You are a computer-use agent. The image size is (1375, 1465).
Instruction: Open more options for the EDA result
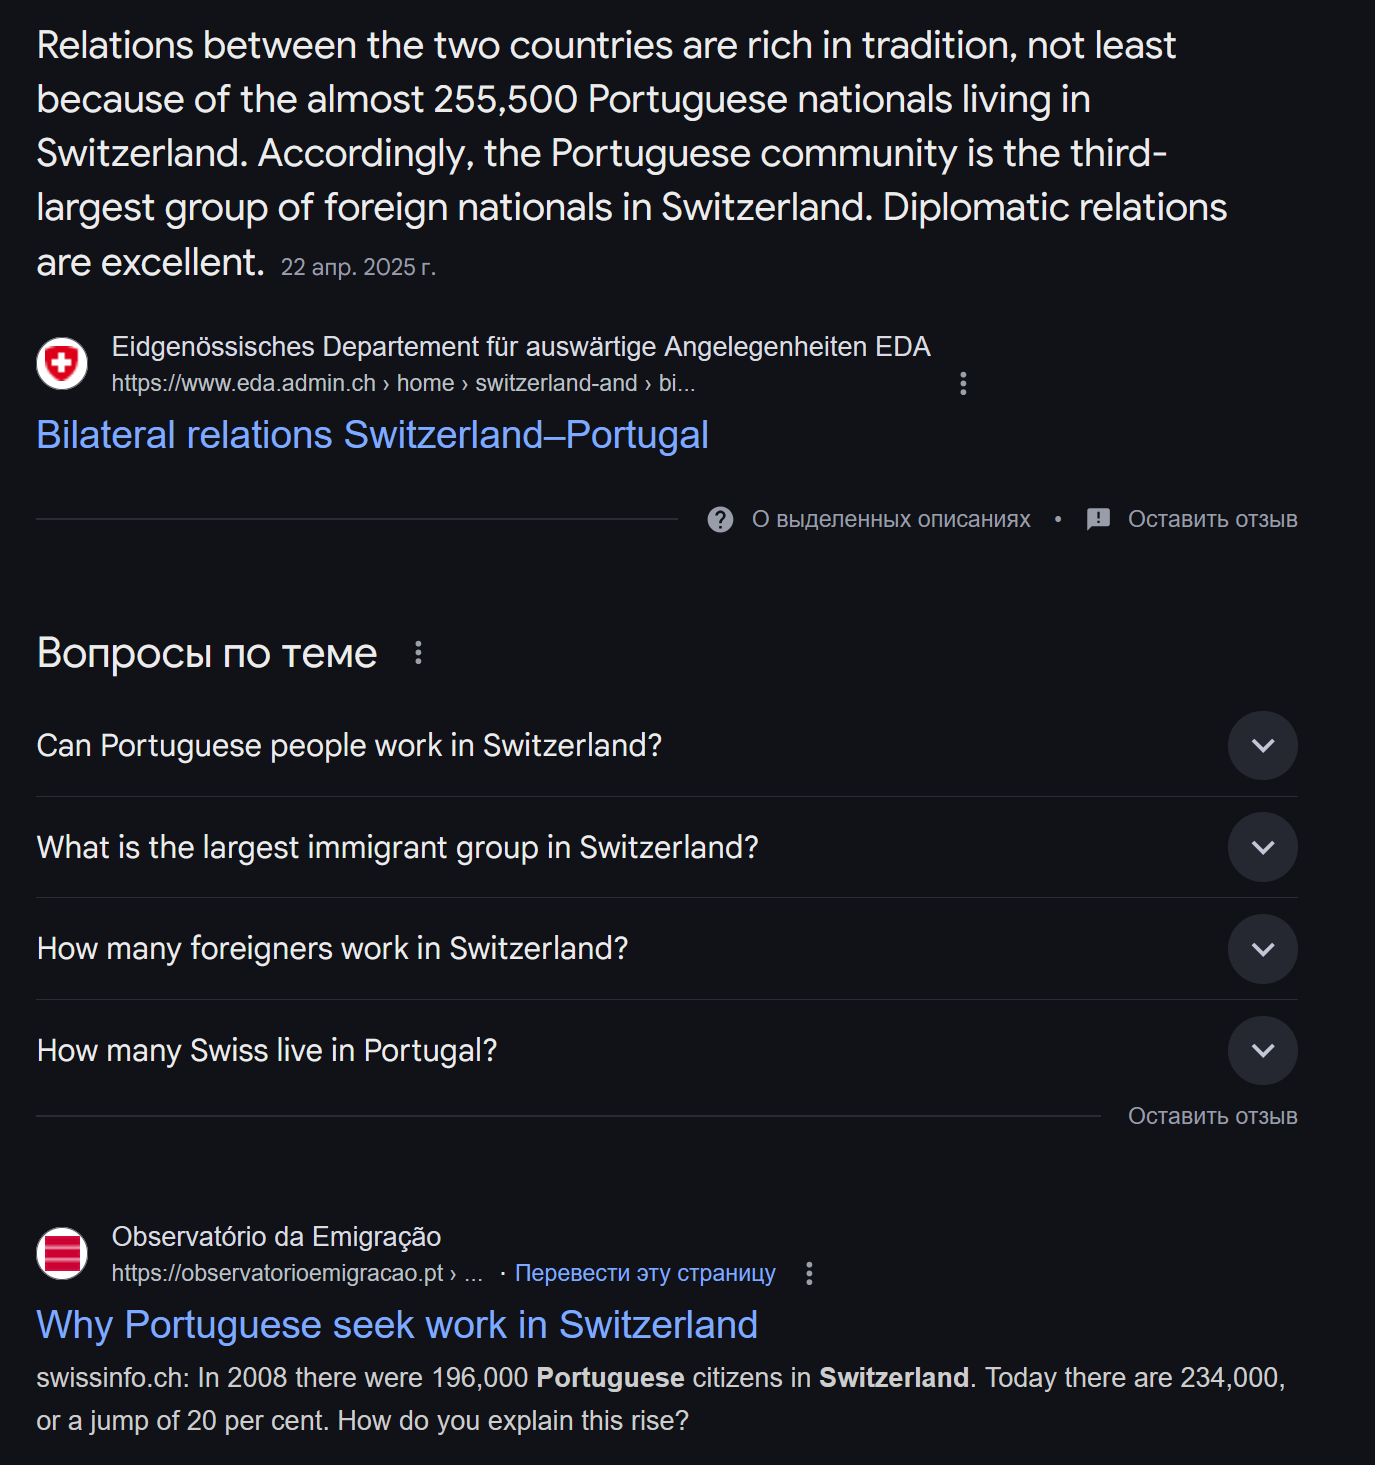(963, 384)
